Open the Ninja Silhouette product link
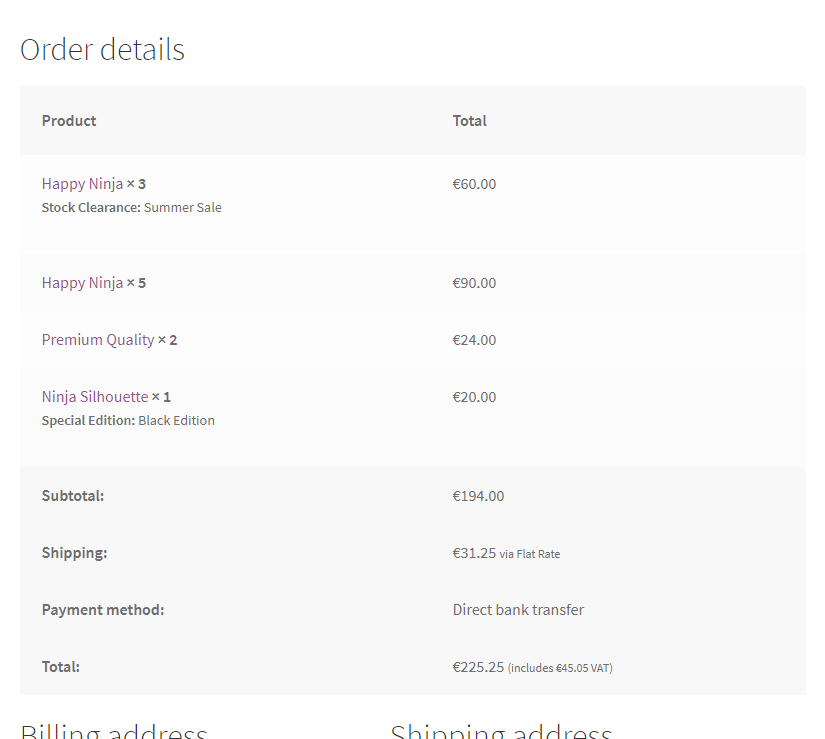 [x=95, y=397]
